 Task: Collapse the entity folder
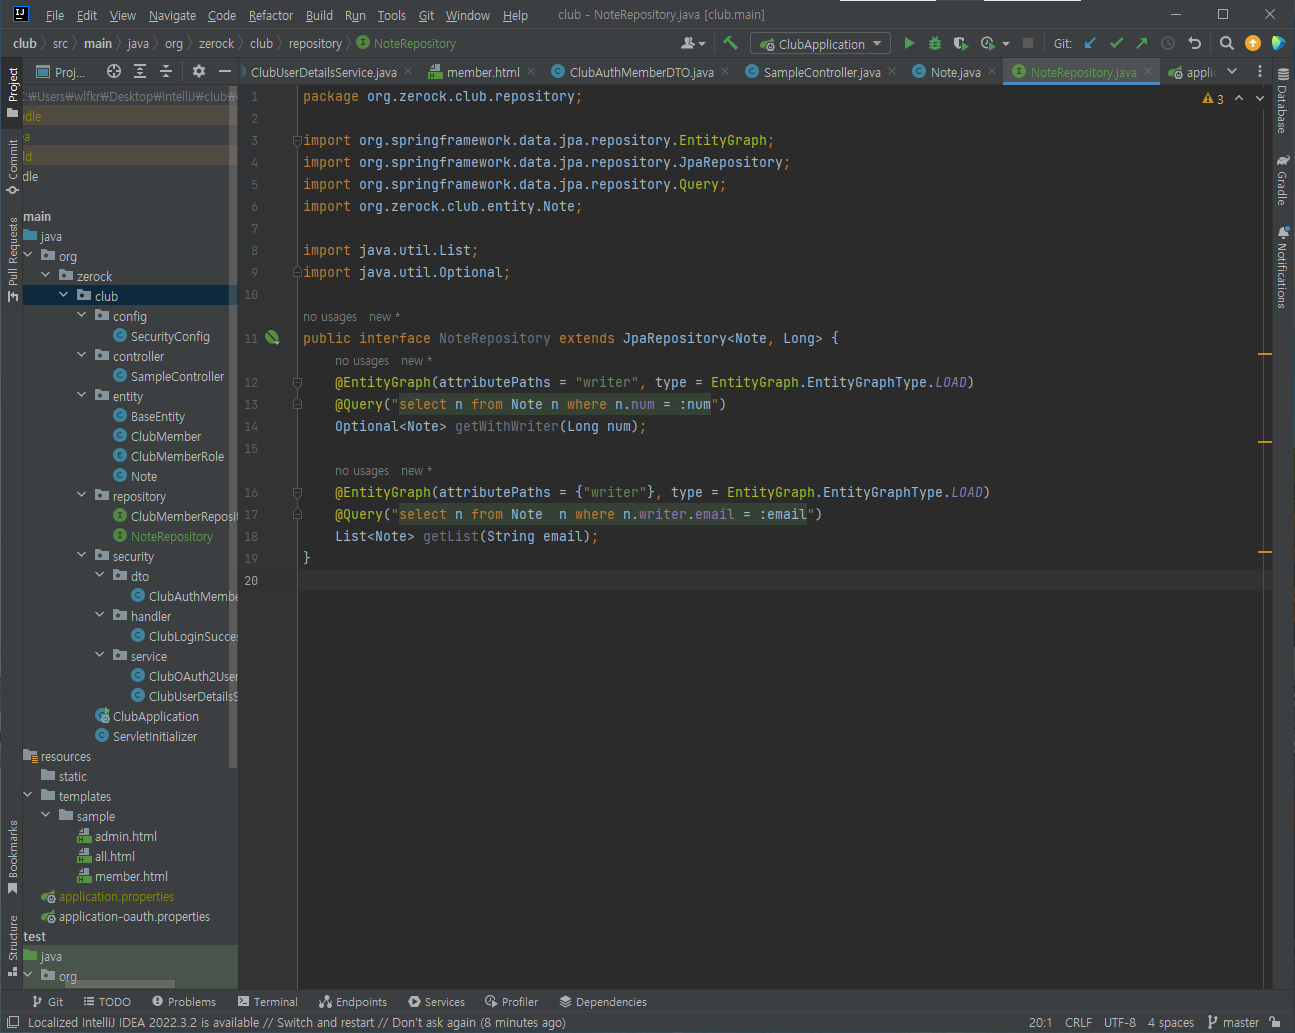point(82,395)
